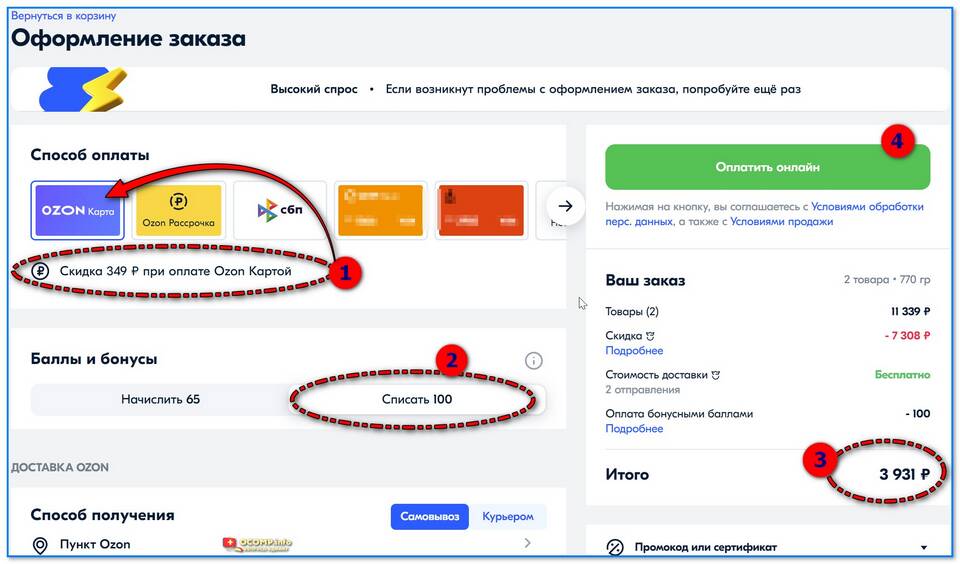
Task: Open Подробнее under bonus points payment
Action: click(634, 428)
